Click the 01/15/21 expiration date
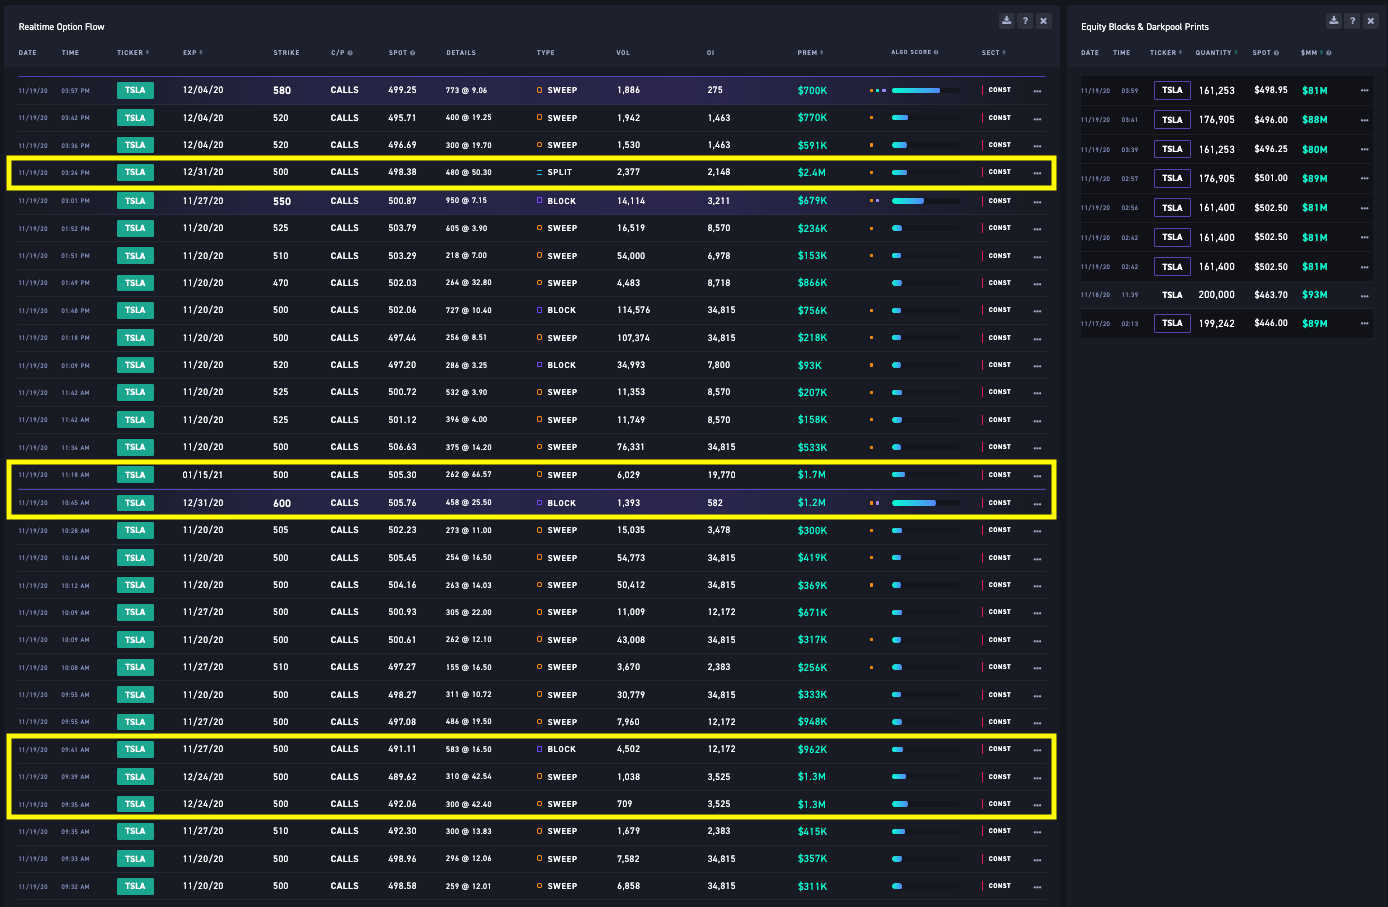 pyautogui.click(x=203, y=475)
